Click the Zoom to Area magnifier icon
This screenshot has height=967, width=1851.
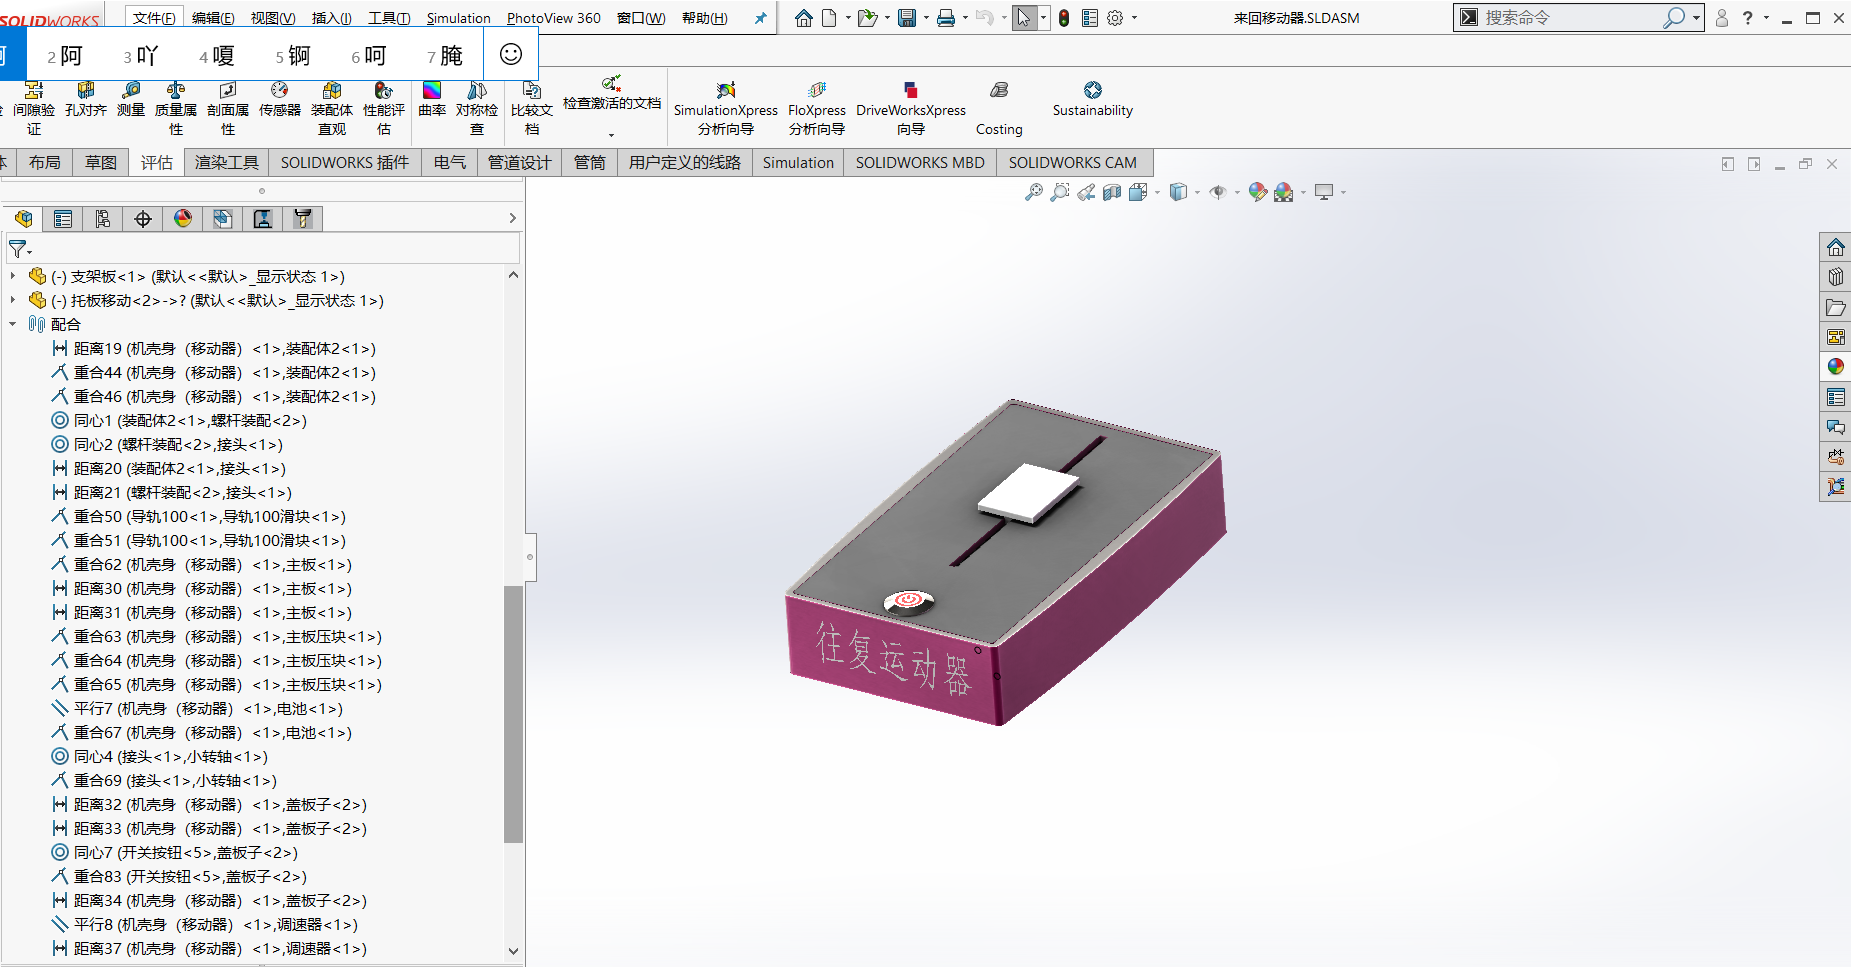1060,192
